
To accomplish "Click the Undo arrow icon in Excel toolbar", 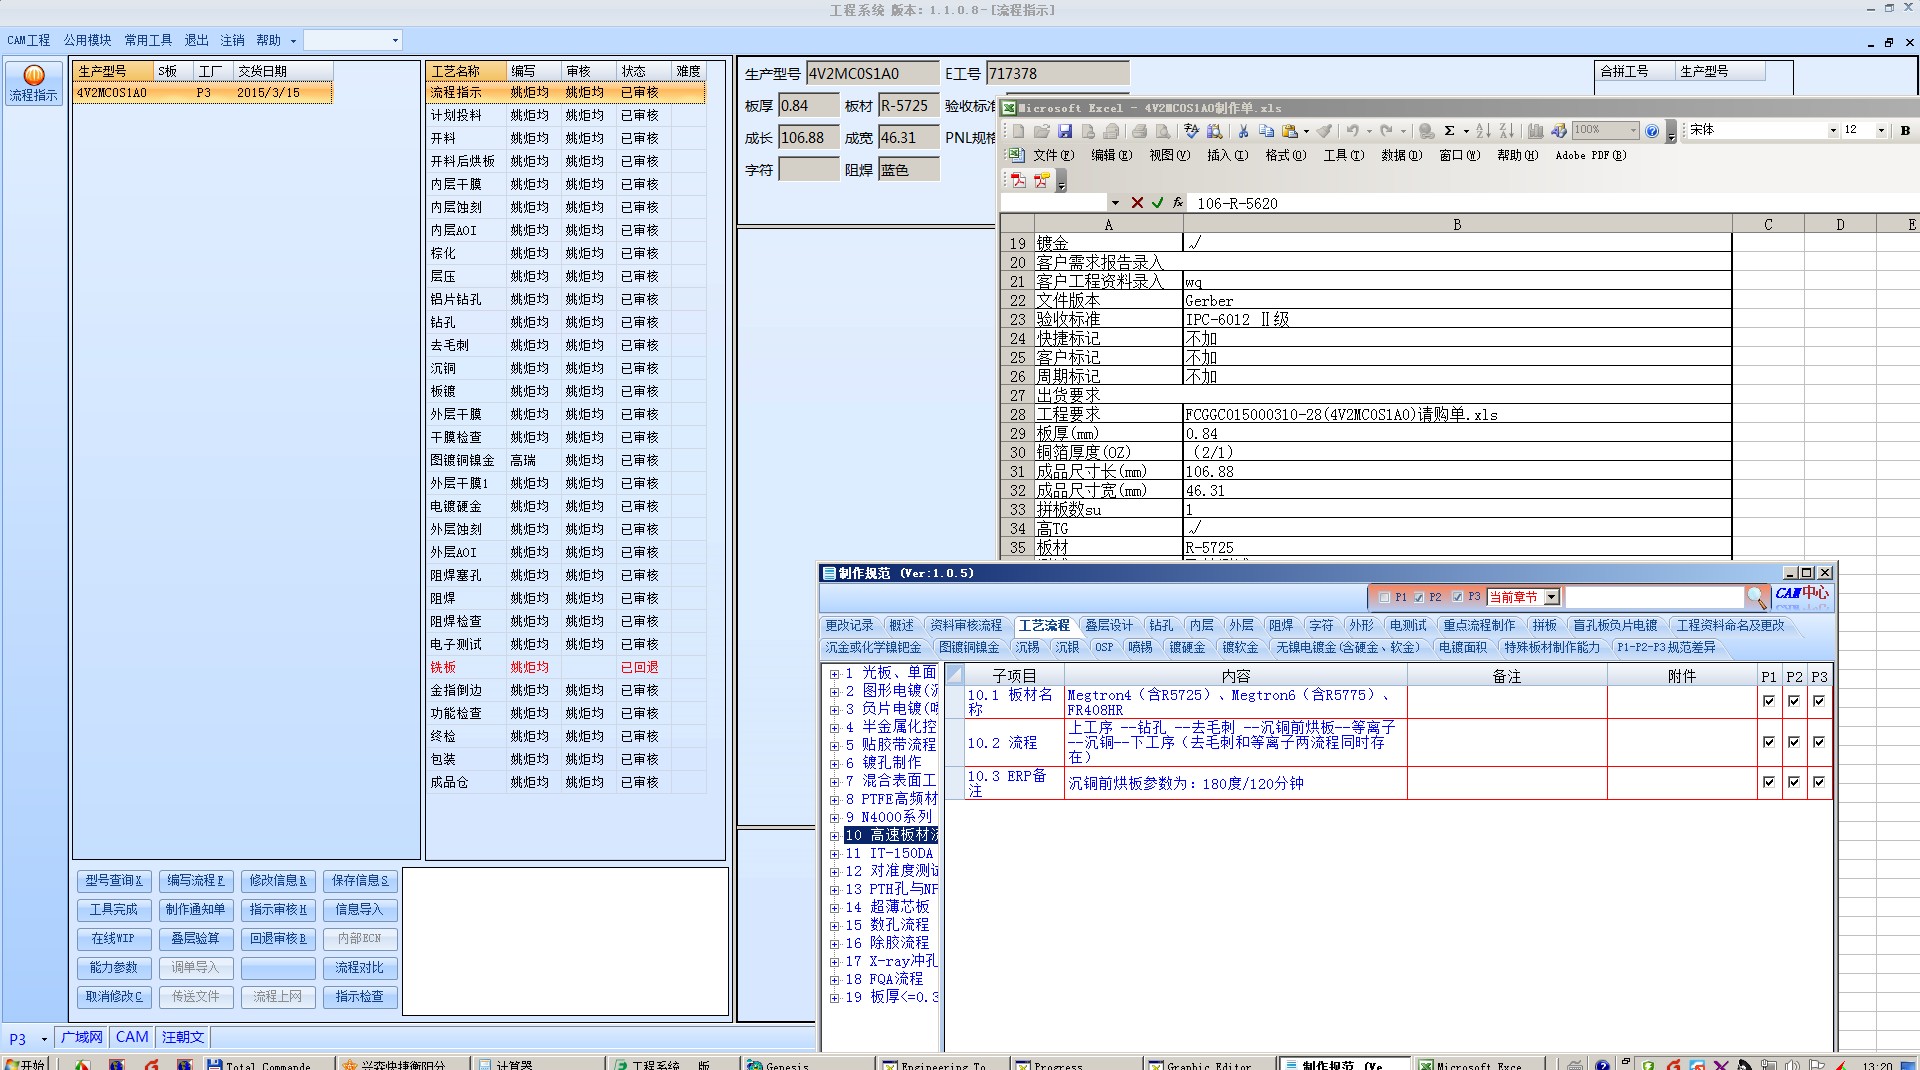I will click(x=1352, y=131).
